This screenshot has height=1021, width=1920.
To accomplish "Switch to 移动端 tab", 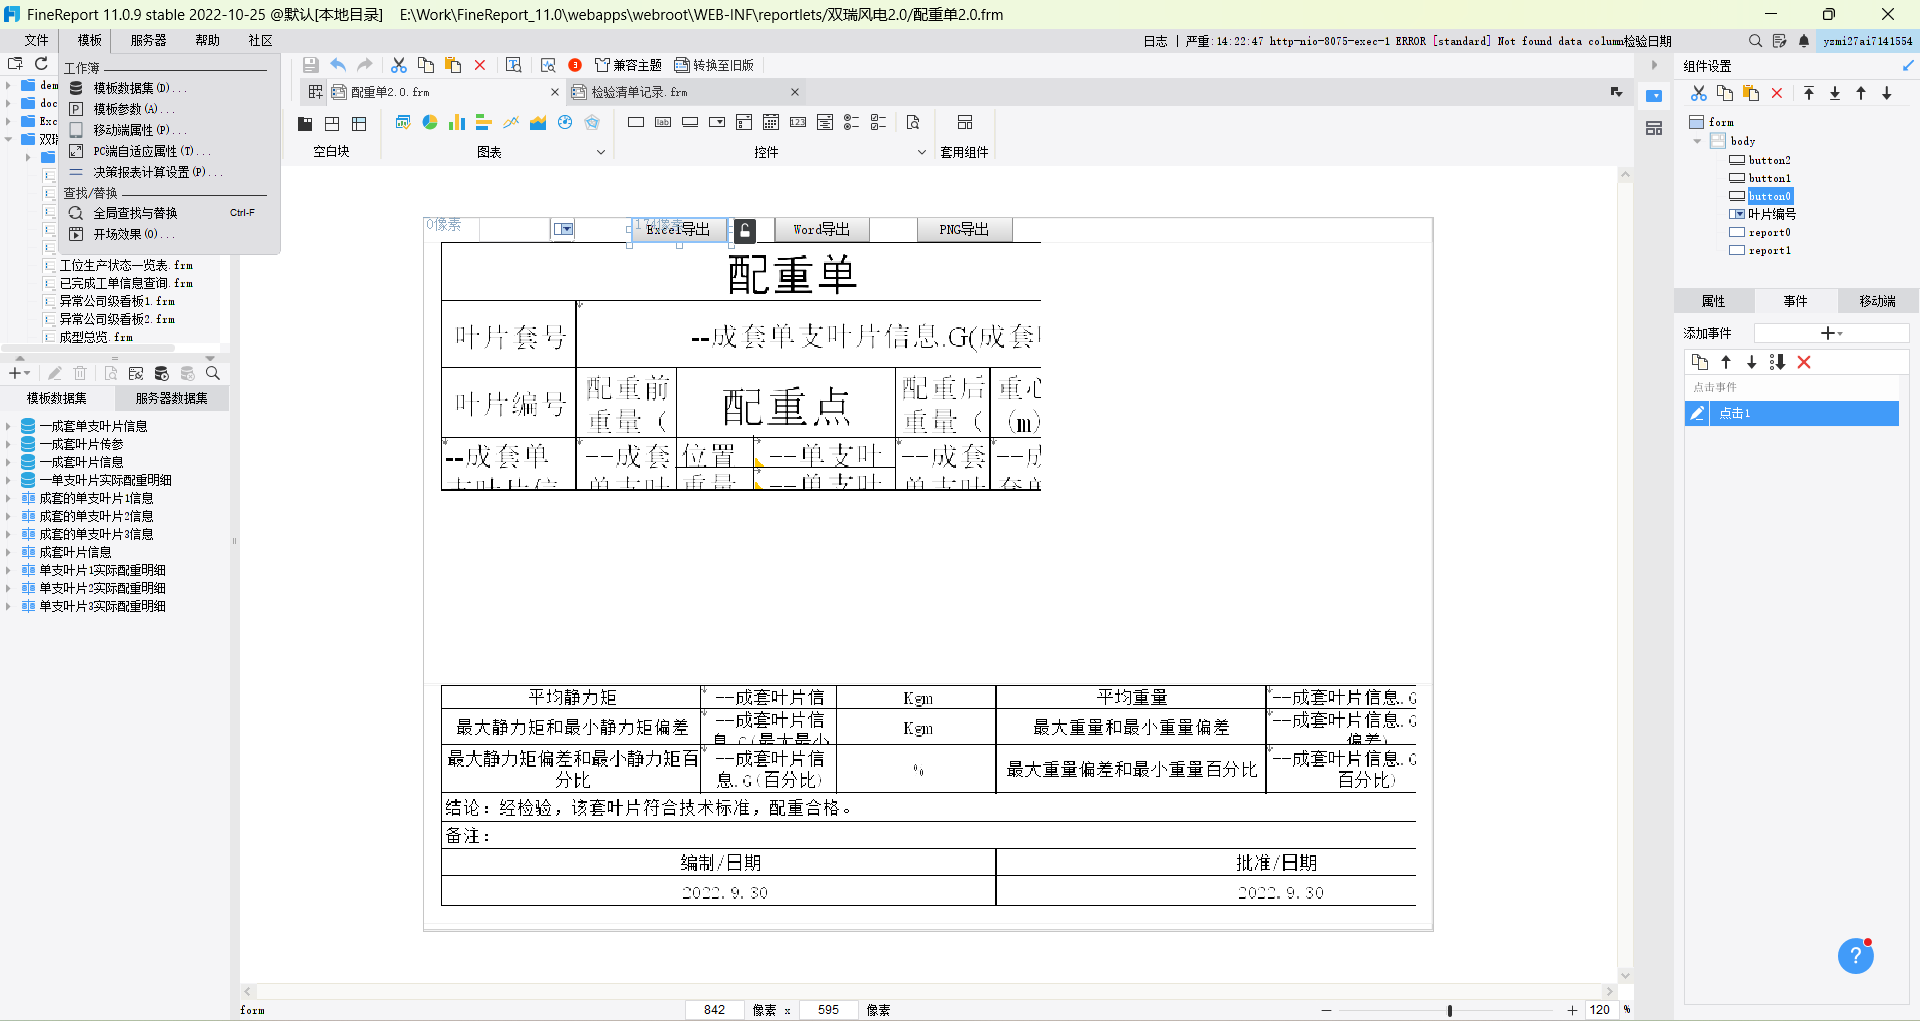I will tap(1877, 301).
